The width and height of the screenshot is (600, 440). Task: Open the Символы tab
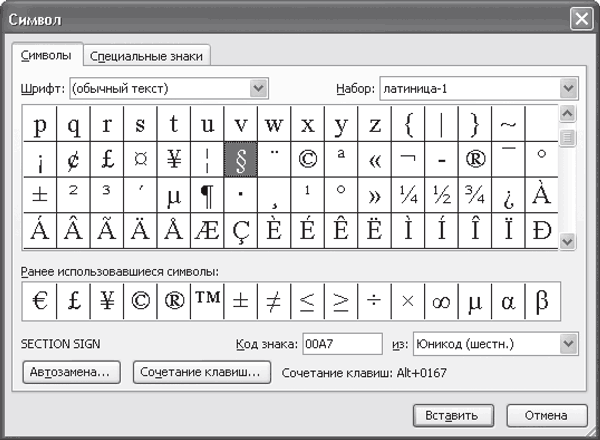[46, 56]
